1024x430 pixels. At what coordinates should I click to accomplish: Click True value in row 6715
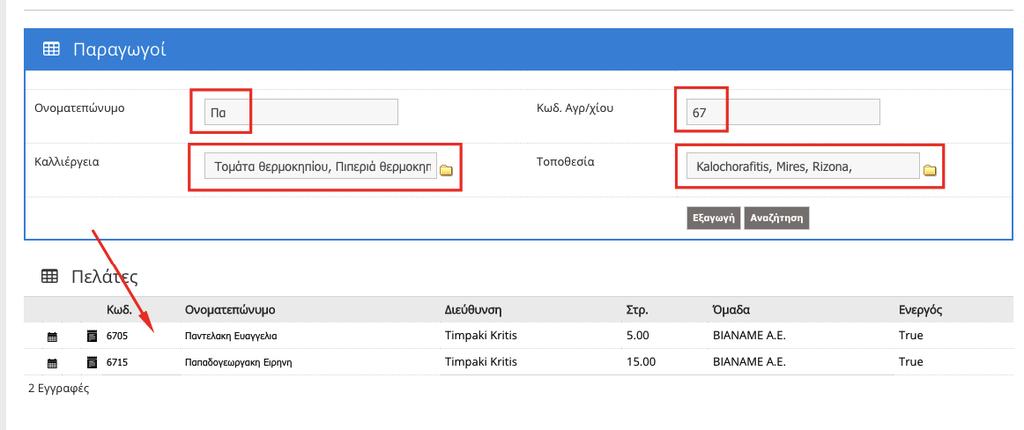910,361
